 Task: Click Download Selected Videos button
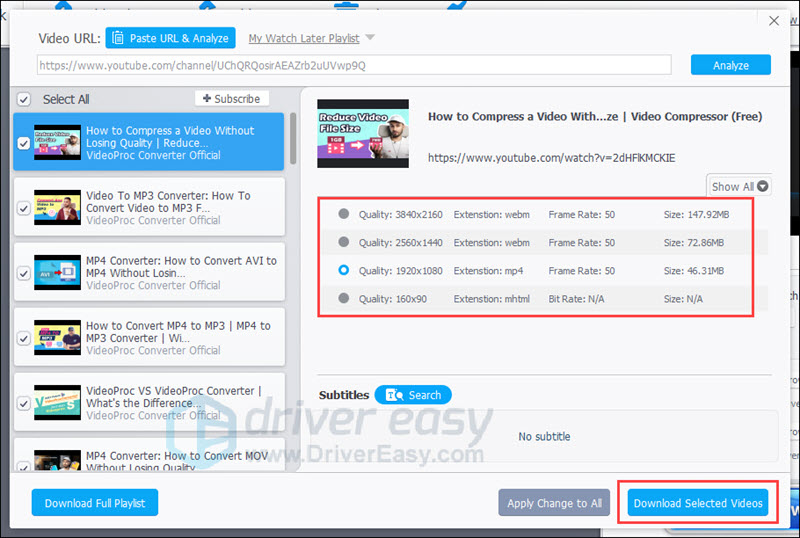[x=697, y=503]
